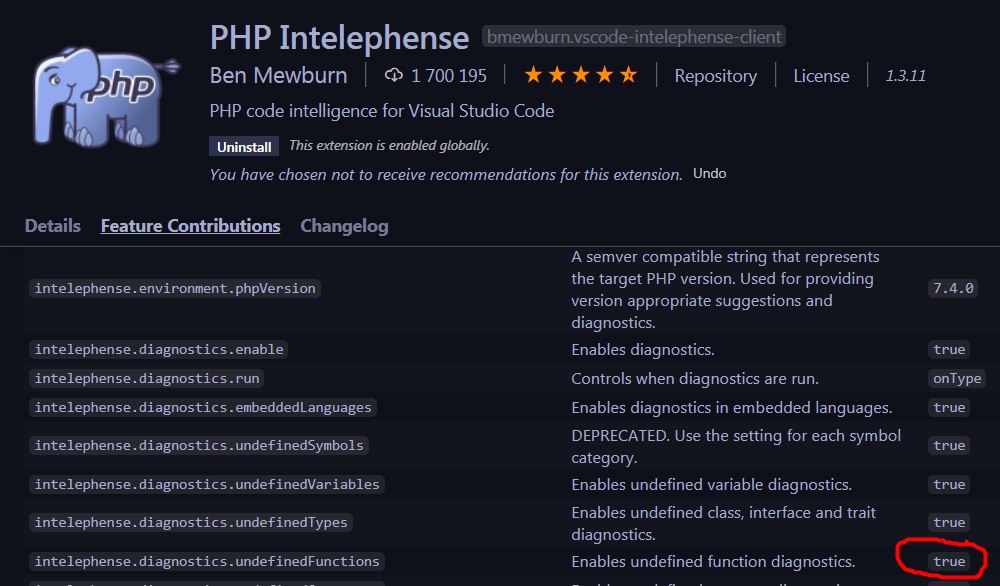The image size is (1000, 586).
Task: Click true value for embeddedLanguages
Action: (x=949, y=407)
